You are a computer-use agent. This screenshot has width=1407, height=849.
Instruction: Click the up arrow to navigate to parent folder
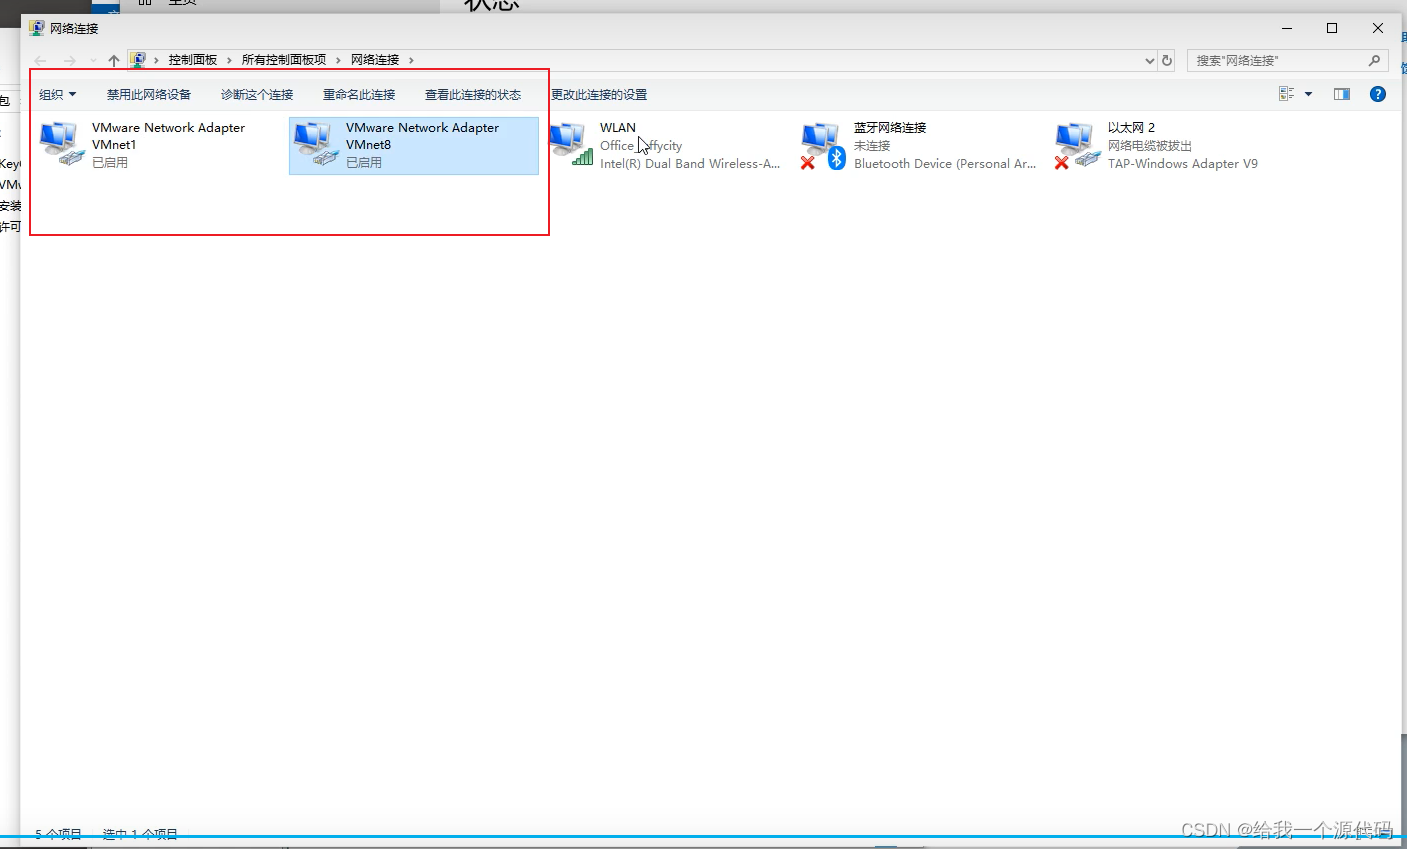(x=113, y=60)
